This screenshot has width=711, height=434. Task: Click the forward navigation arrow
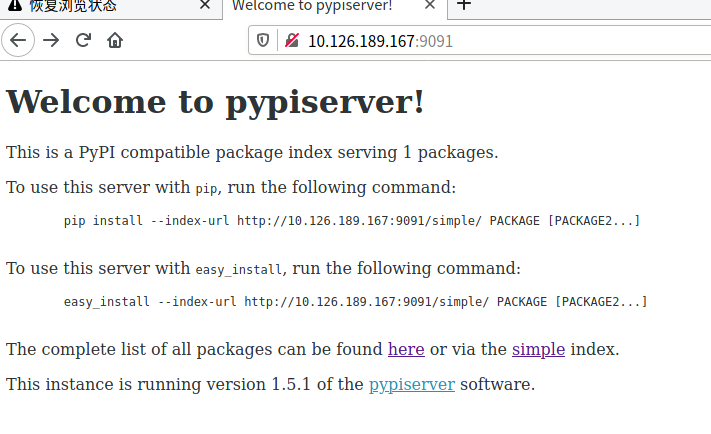point(51,40)
